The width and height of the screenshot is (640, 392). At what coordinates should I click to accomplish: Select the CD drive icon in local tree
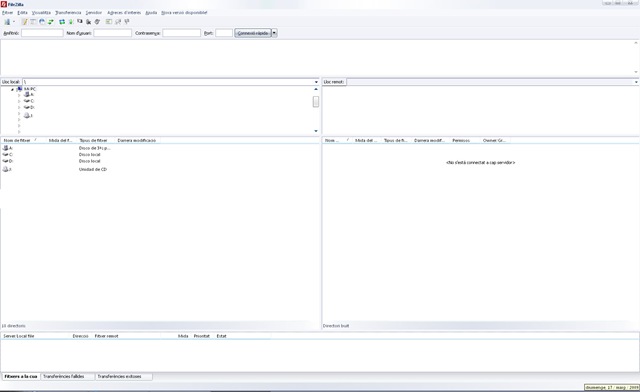tap(27, 116)
